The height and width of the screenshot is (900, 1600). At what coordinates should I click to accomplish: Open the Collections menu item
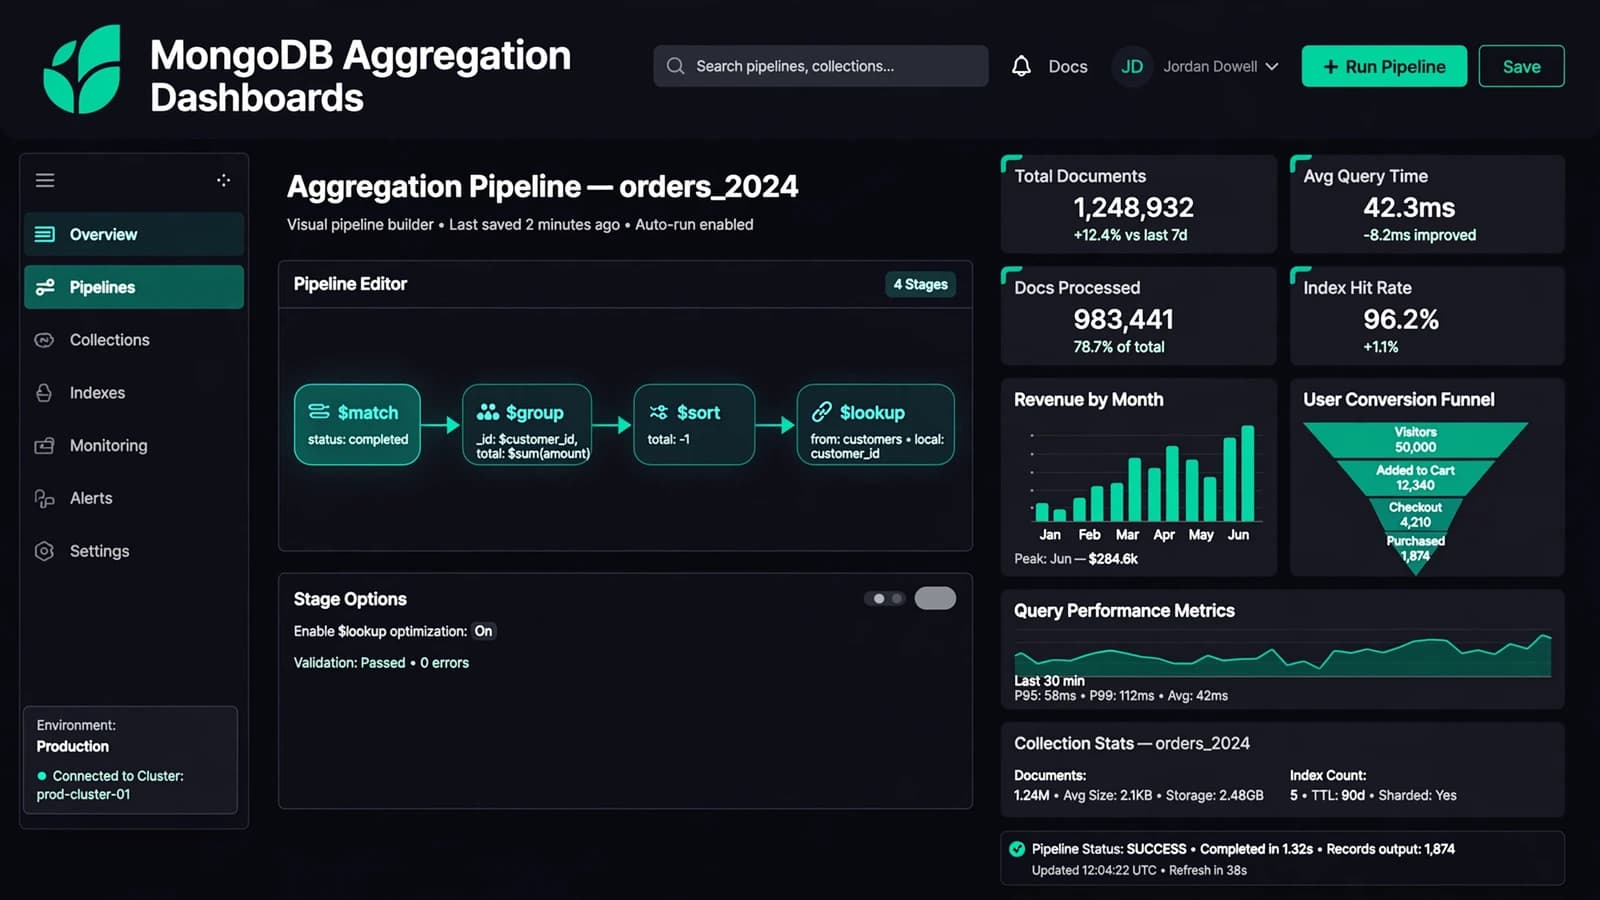click(x=134, y=340)
